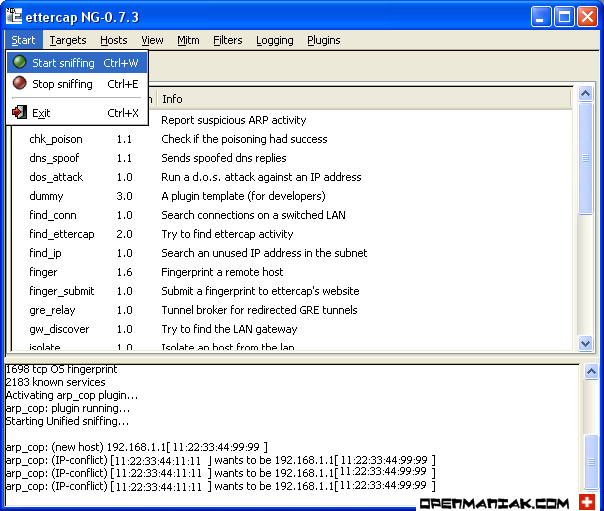Open the Start menu

(23, 40)
